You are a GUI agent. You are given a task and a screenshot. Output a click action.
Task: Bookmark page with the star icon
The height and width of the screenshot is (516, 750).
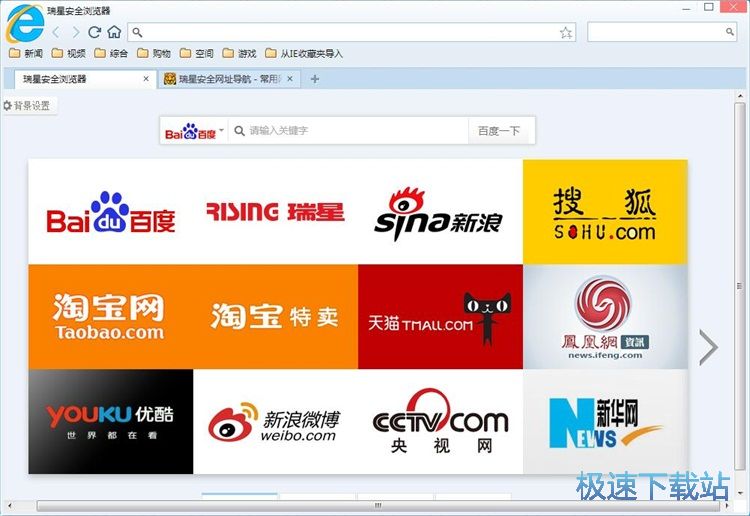pyautogui.click(x=566, y=33)
